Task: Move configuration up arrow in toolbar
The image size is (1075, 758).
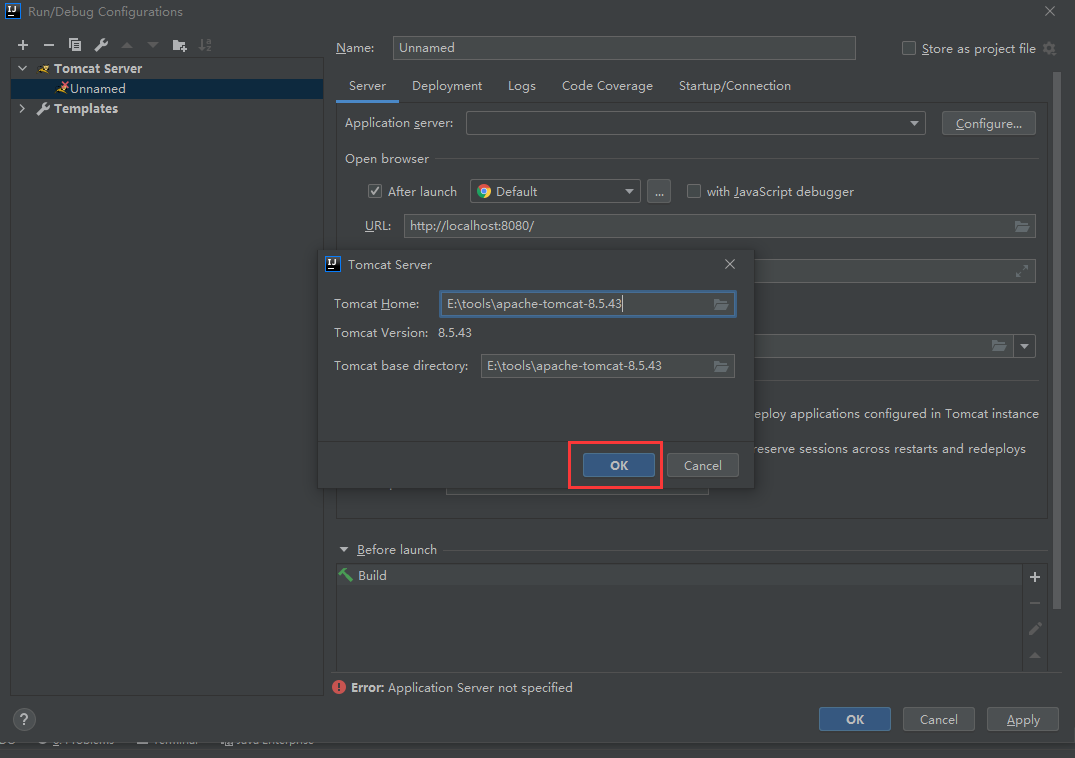Action: pos(127,45)
